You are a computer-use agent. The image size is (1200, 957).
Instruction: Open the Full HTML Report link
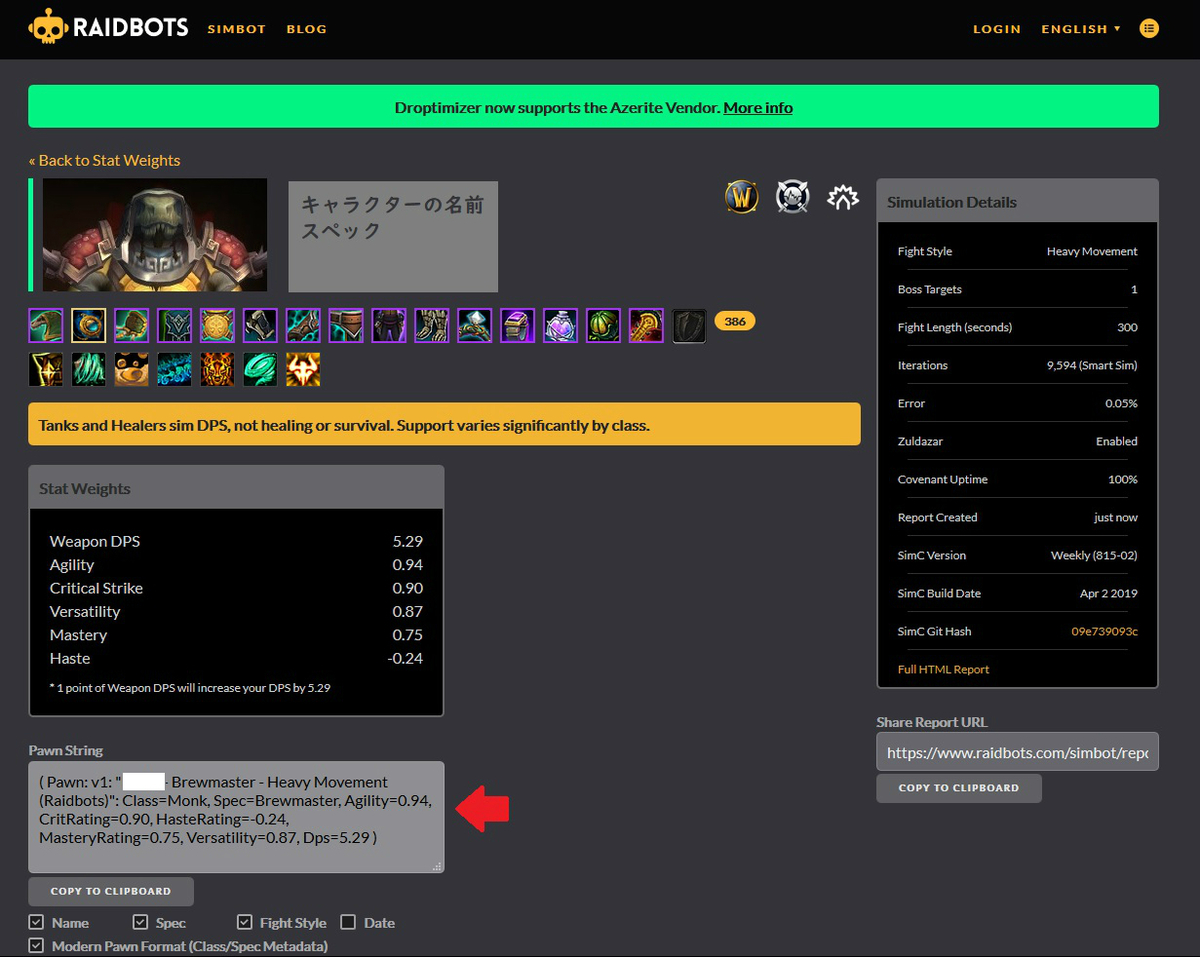943,669
